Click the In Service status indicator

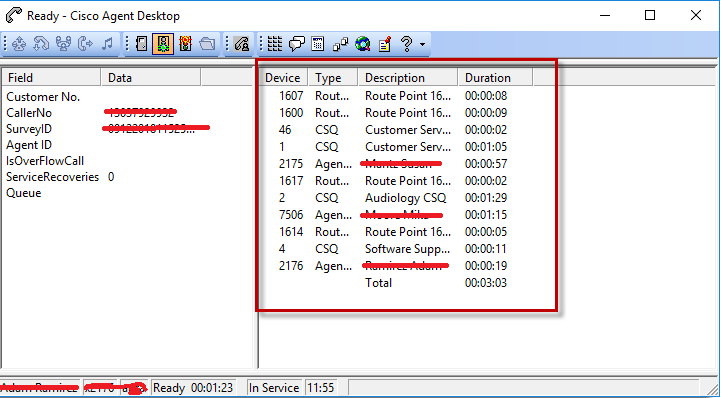[x=274, y=387]
